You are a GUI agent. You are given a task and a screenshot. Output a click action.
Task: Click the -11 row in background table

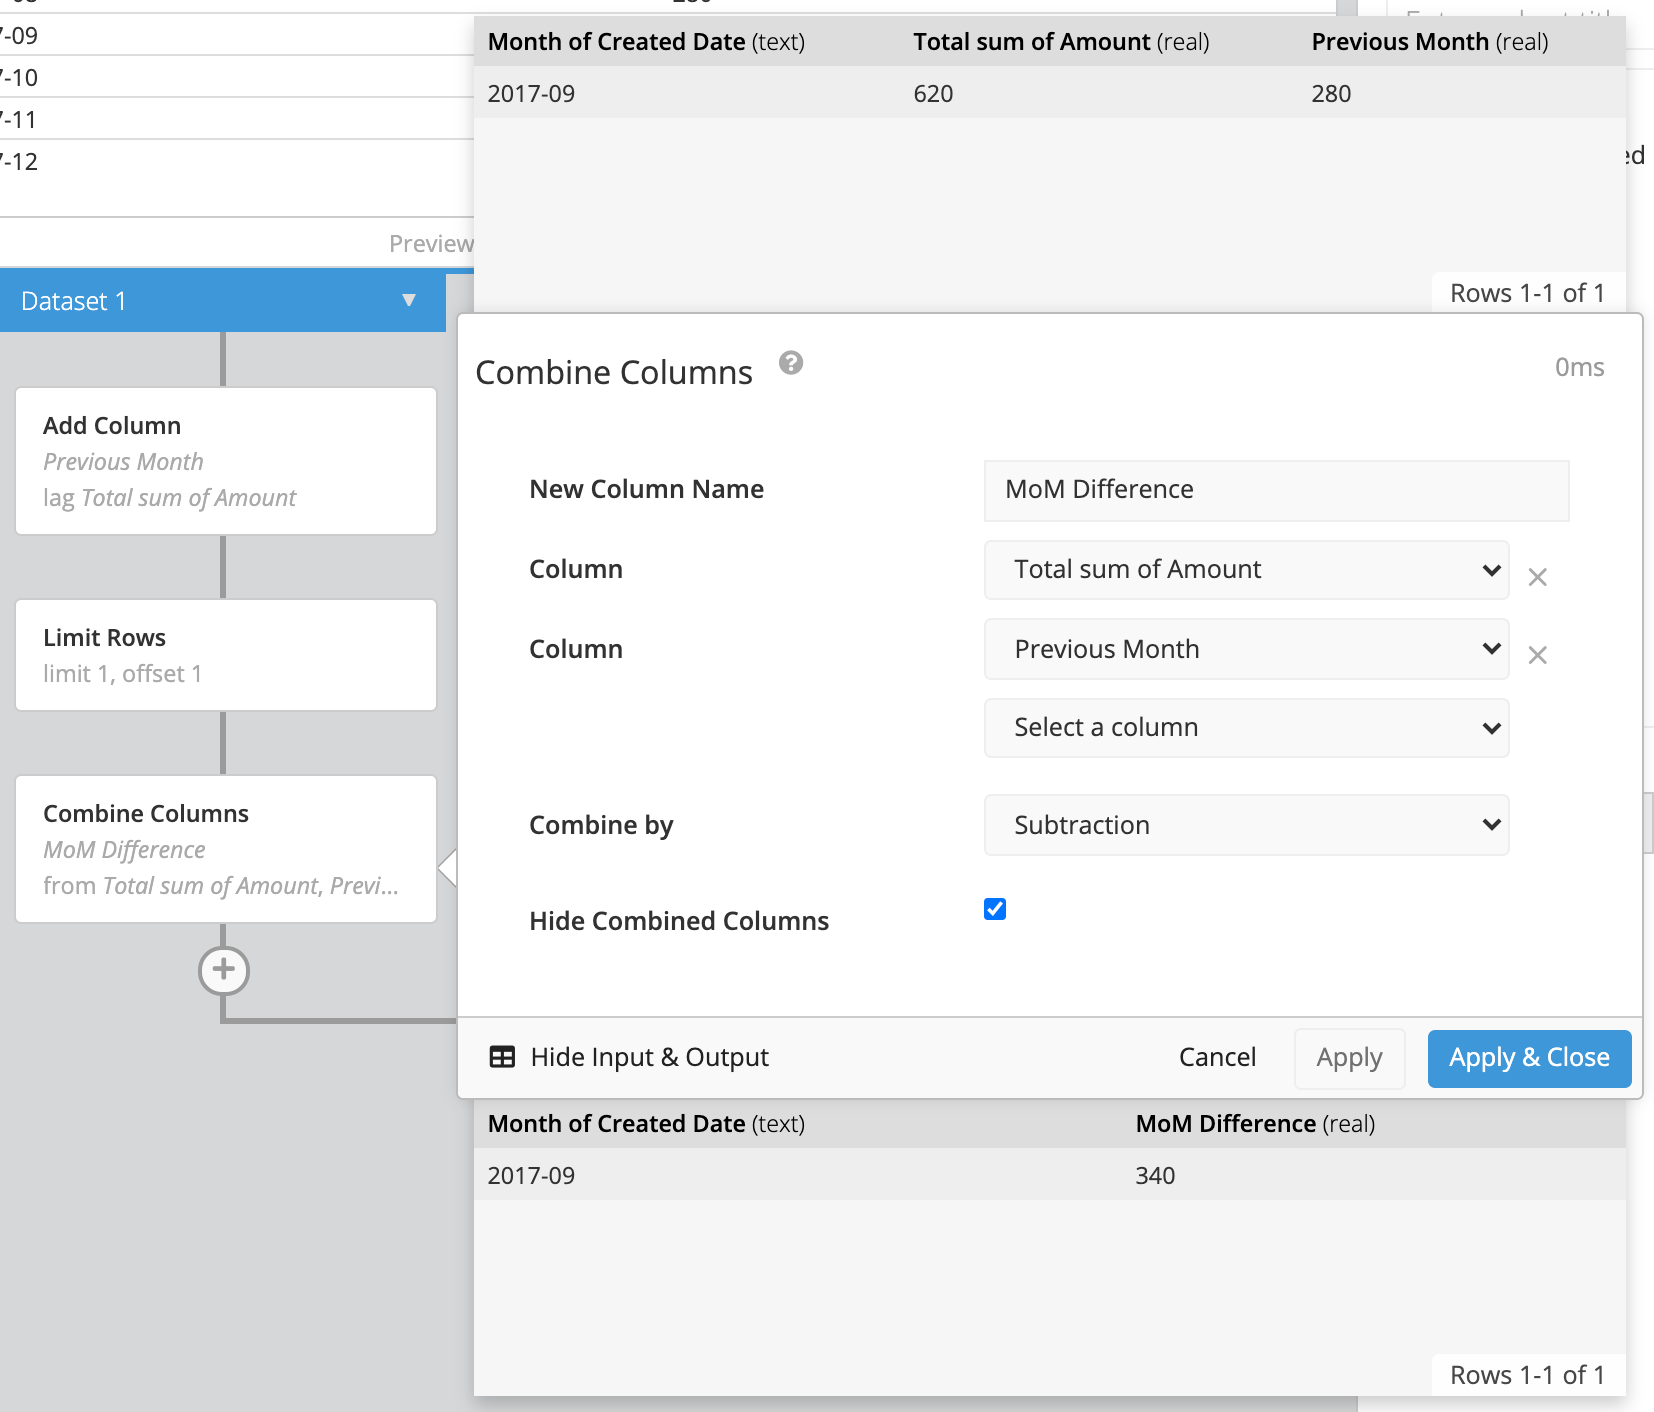[20, 120]
